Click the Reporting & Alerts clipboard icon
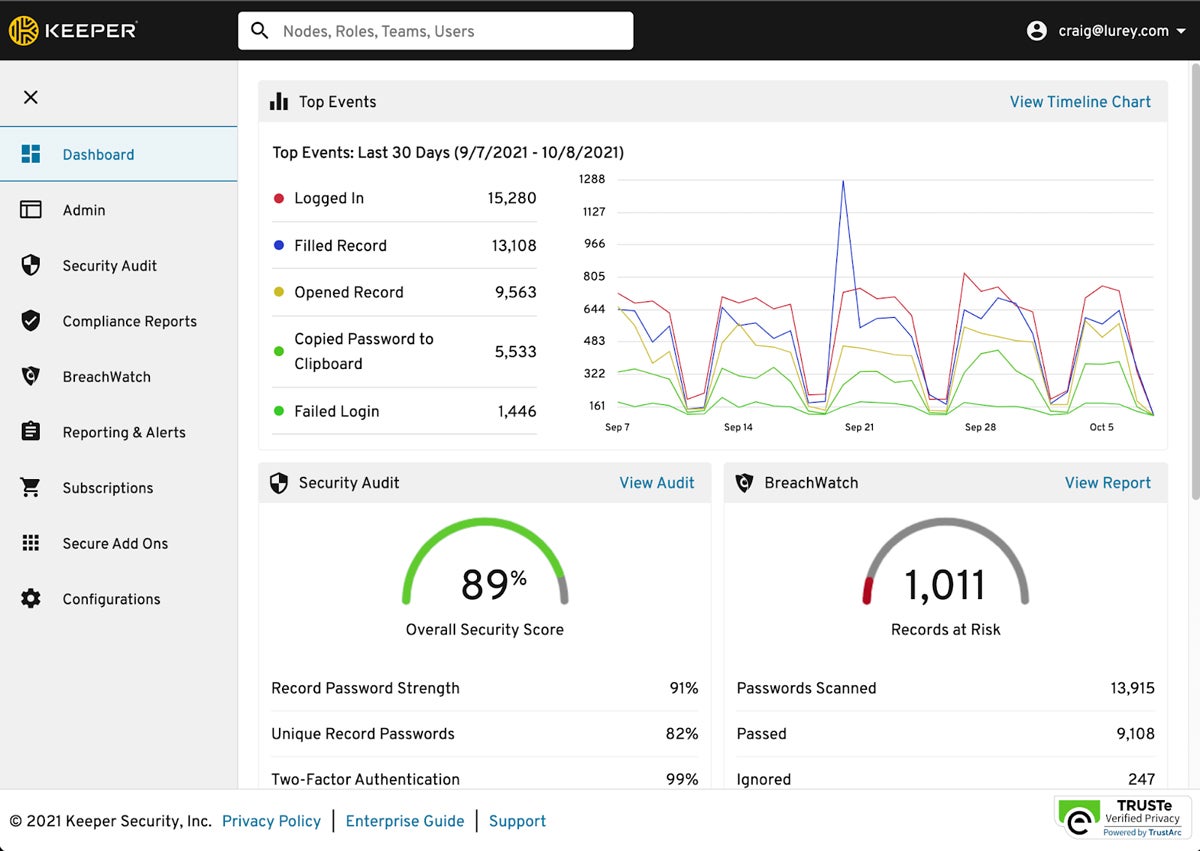 [x=31, y=432]
